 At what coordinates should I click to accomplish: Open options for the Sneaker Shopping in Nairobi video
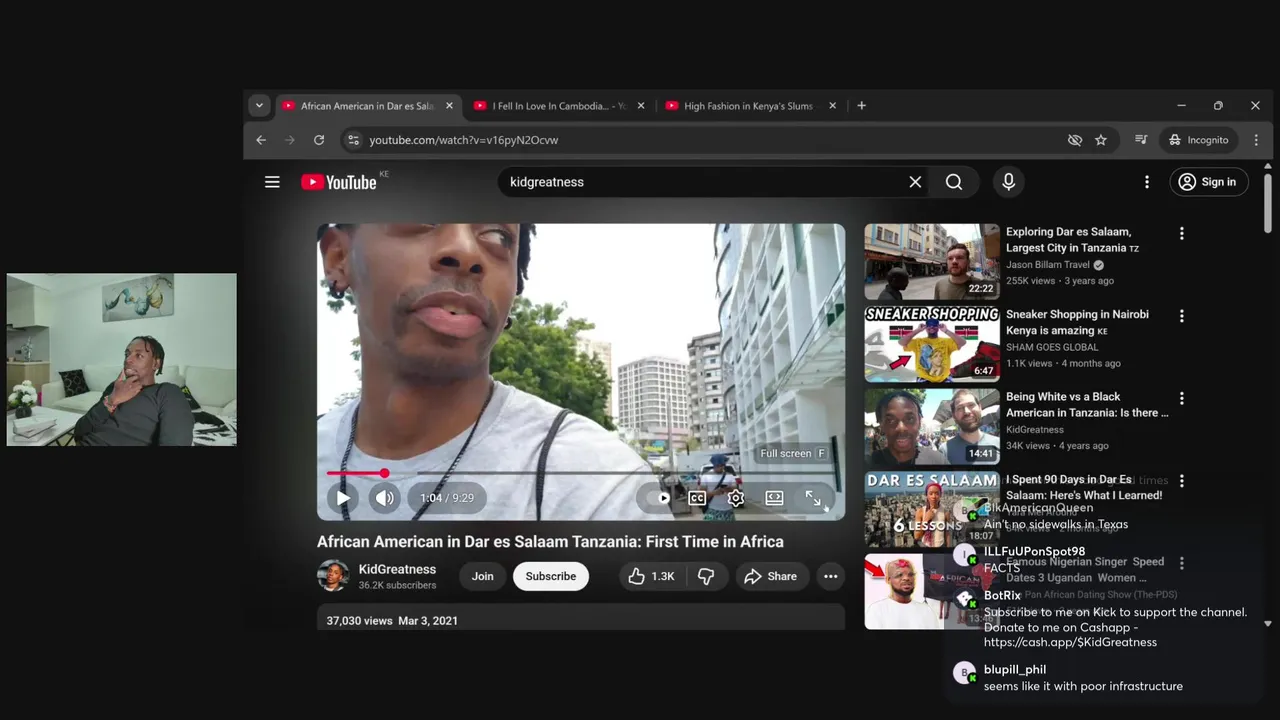[1182, 316]
